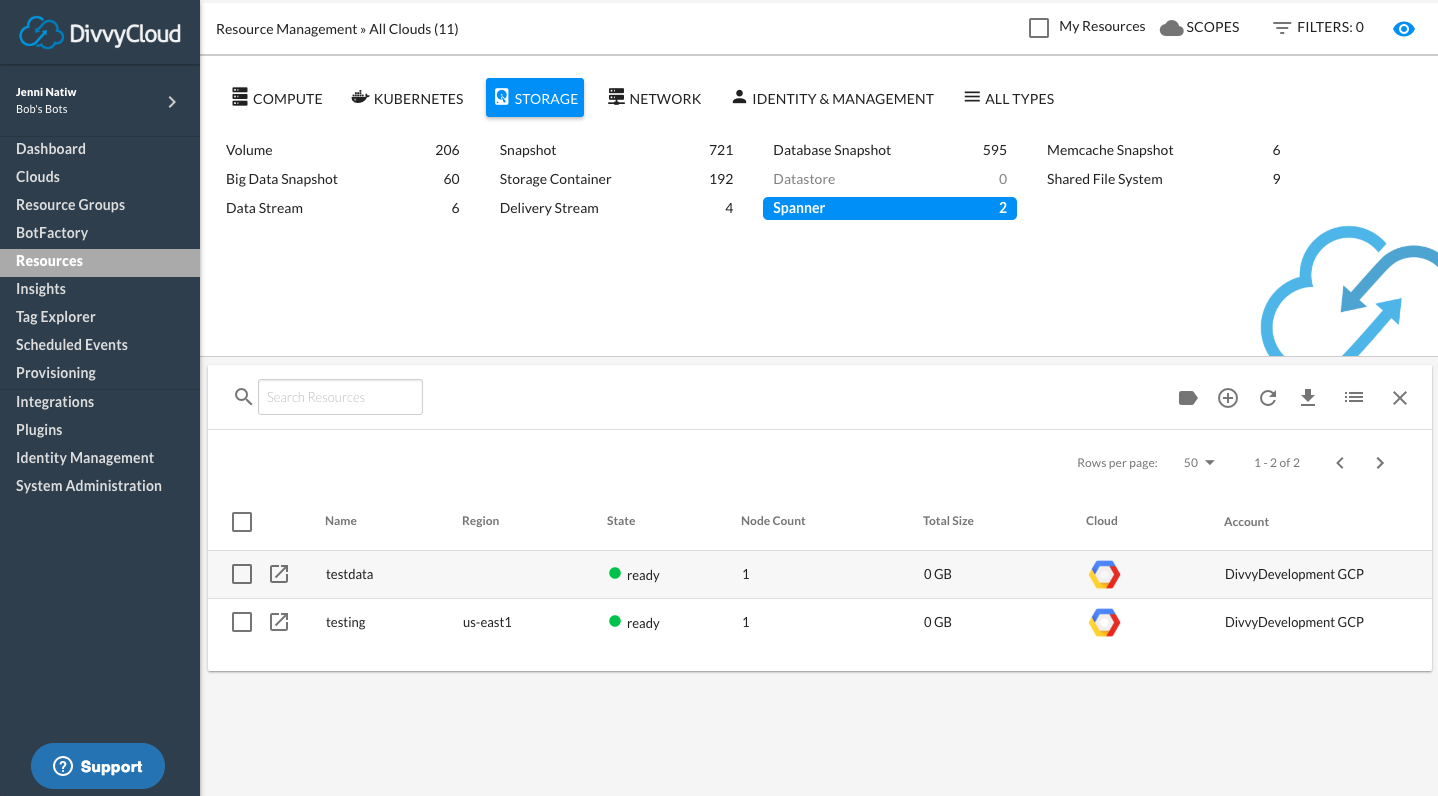The width and height of the screenshot is (1438, 796).
Task: Click the add (plus circle) icon
Action: pyautogui.click(x=1228, y=398)
